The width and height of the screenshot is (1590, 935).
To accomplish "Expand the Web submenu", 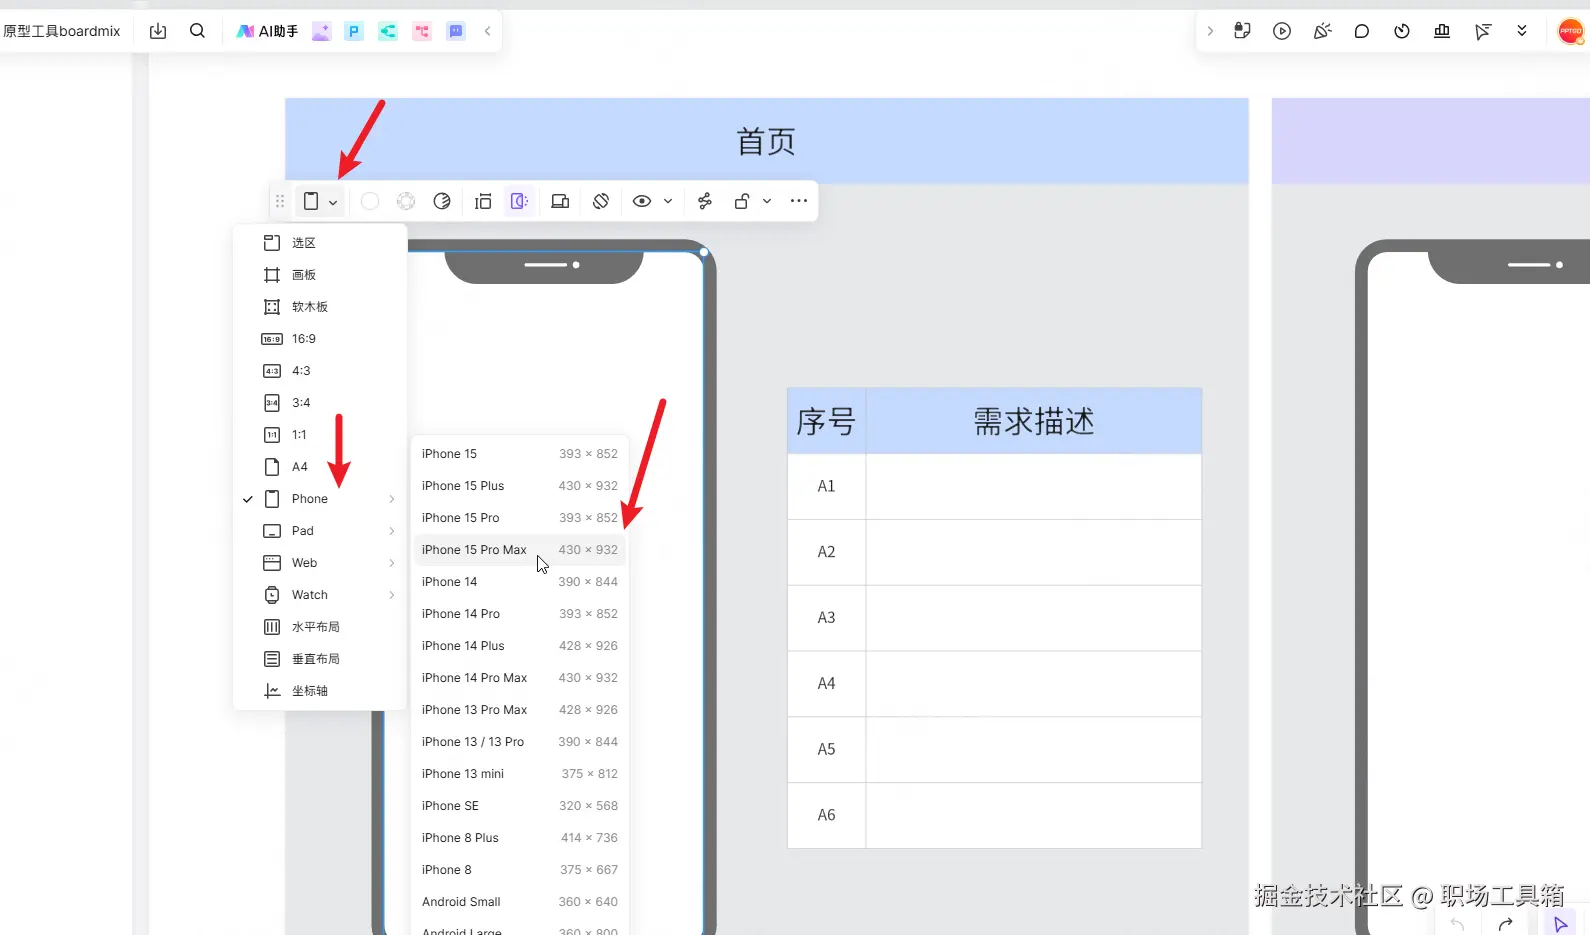I will 320,563.
